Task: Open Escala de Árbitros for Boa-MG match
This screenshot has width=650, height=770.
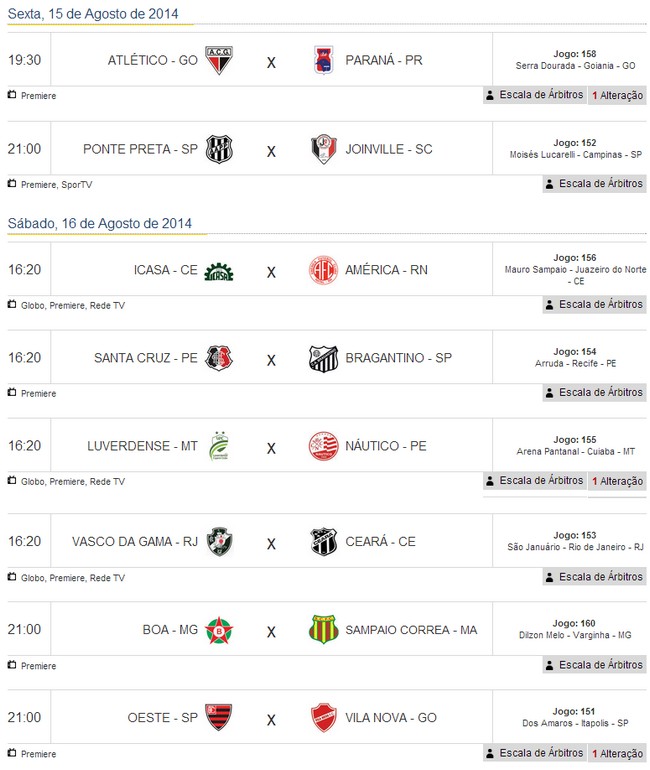Action: (594, 665)
